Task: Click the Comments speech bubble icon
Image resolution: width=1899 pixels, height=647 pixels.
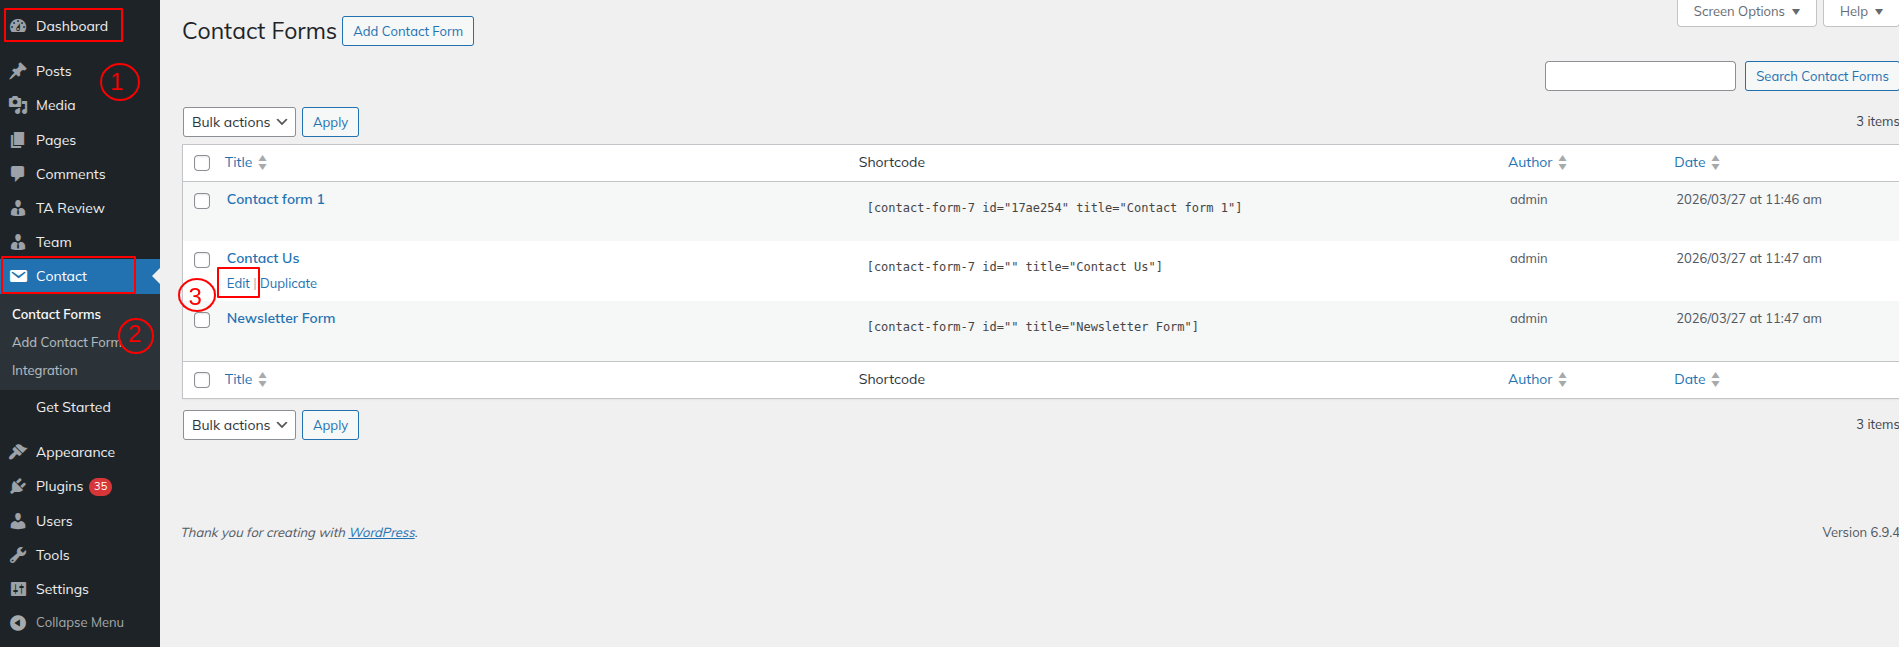Action: (18, 174)
